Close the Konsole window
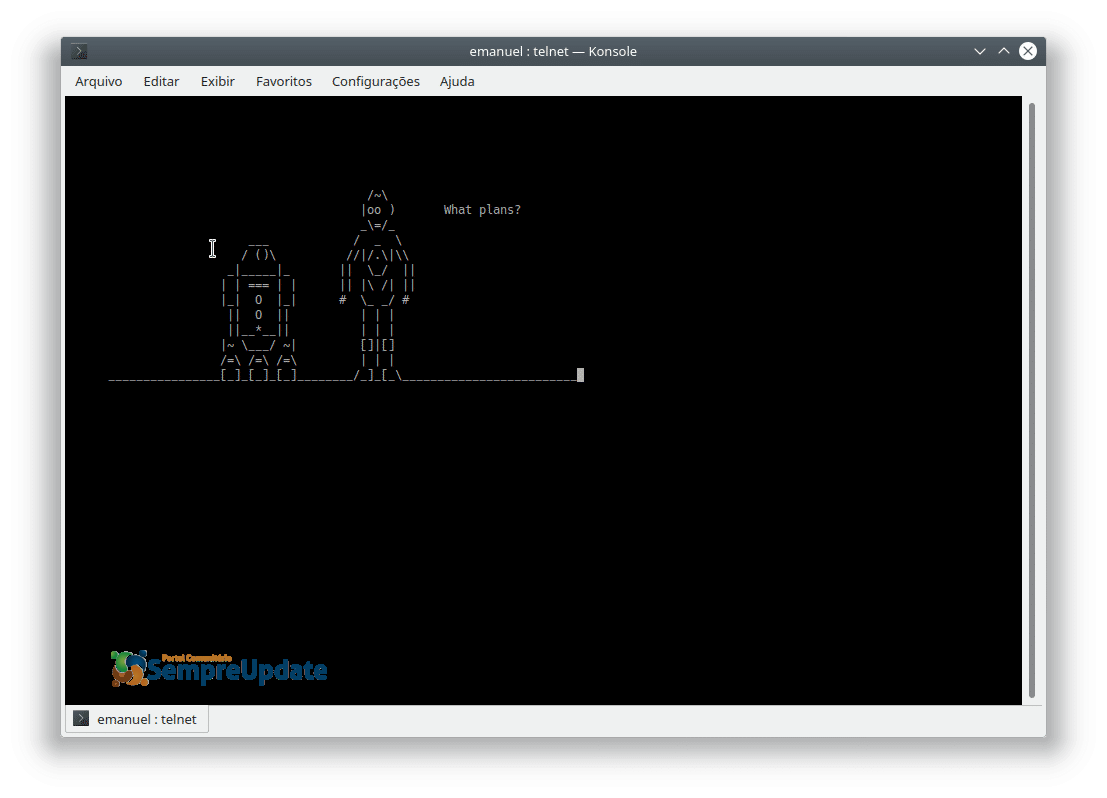Image resolution: width=1107 pixels, height=798 pixels. [x=1028, y=51]
